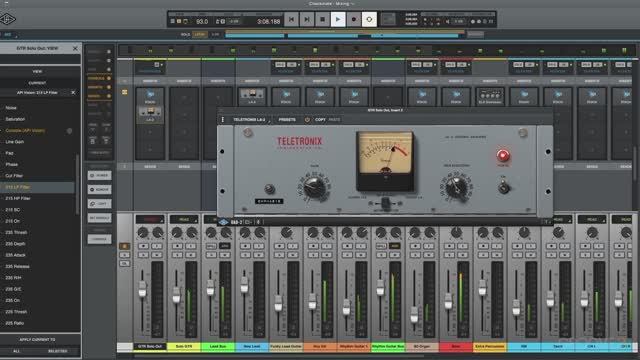The image size is (640, 360).
Task: Click the COPY button in the sidebar
Action: point(99,204)
